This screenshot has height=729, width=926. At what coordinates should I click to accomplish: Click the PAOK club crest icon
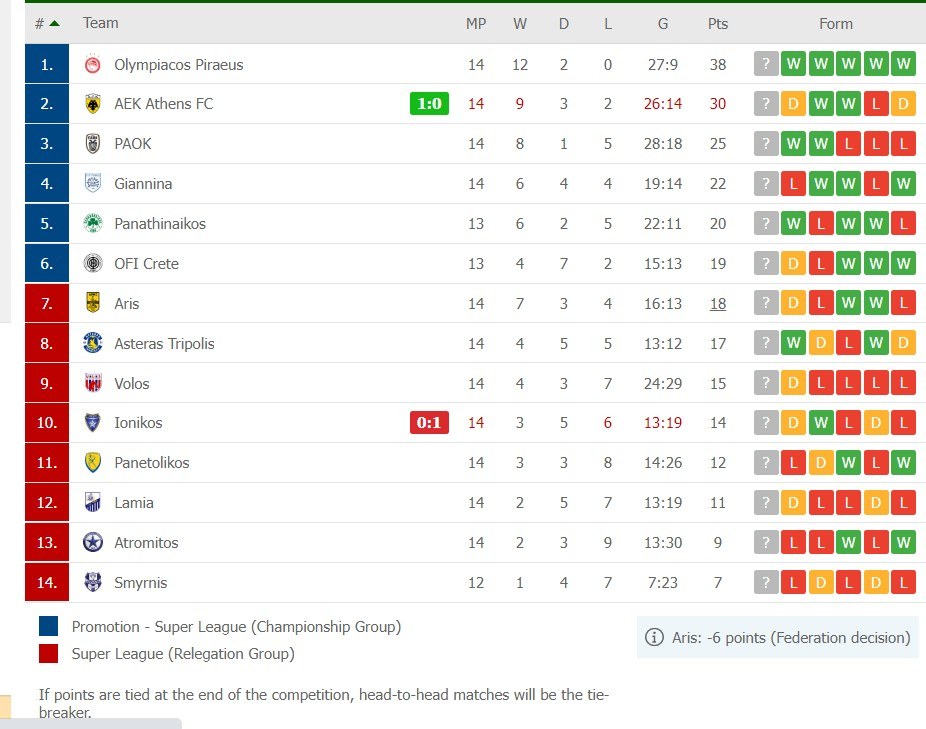tap(93, 144)
